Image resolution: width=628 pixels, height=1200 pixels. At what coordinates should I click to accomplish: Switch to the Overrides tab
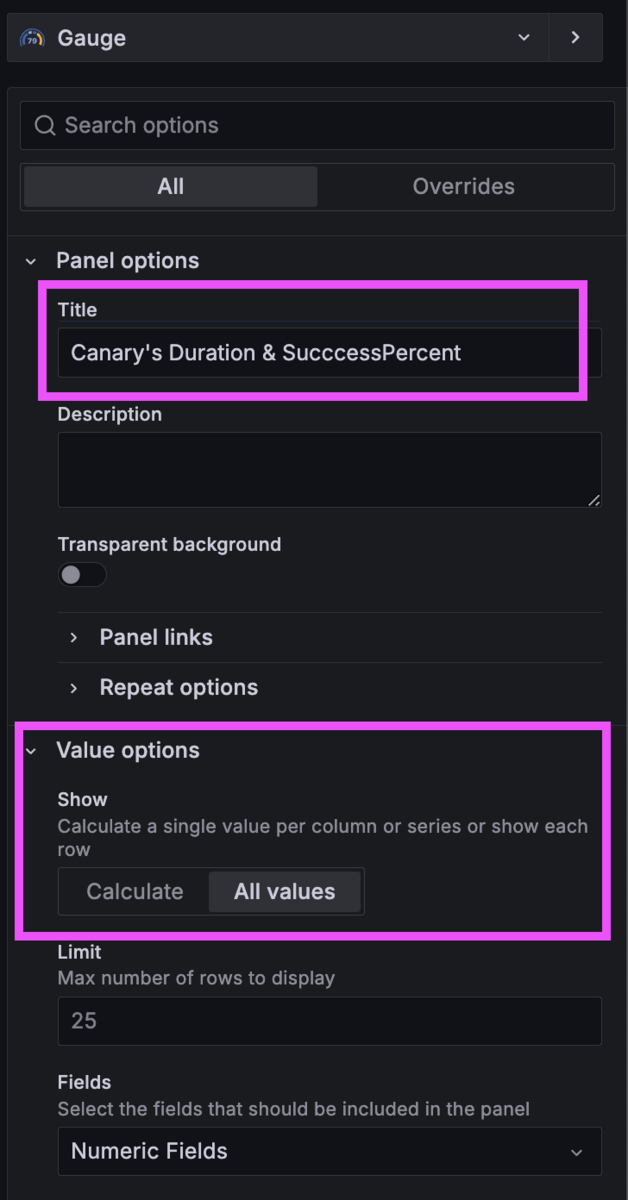tap(464, 187)
